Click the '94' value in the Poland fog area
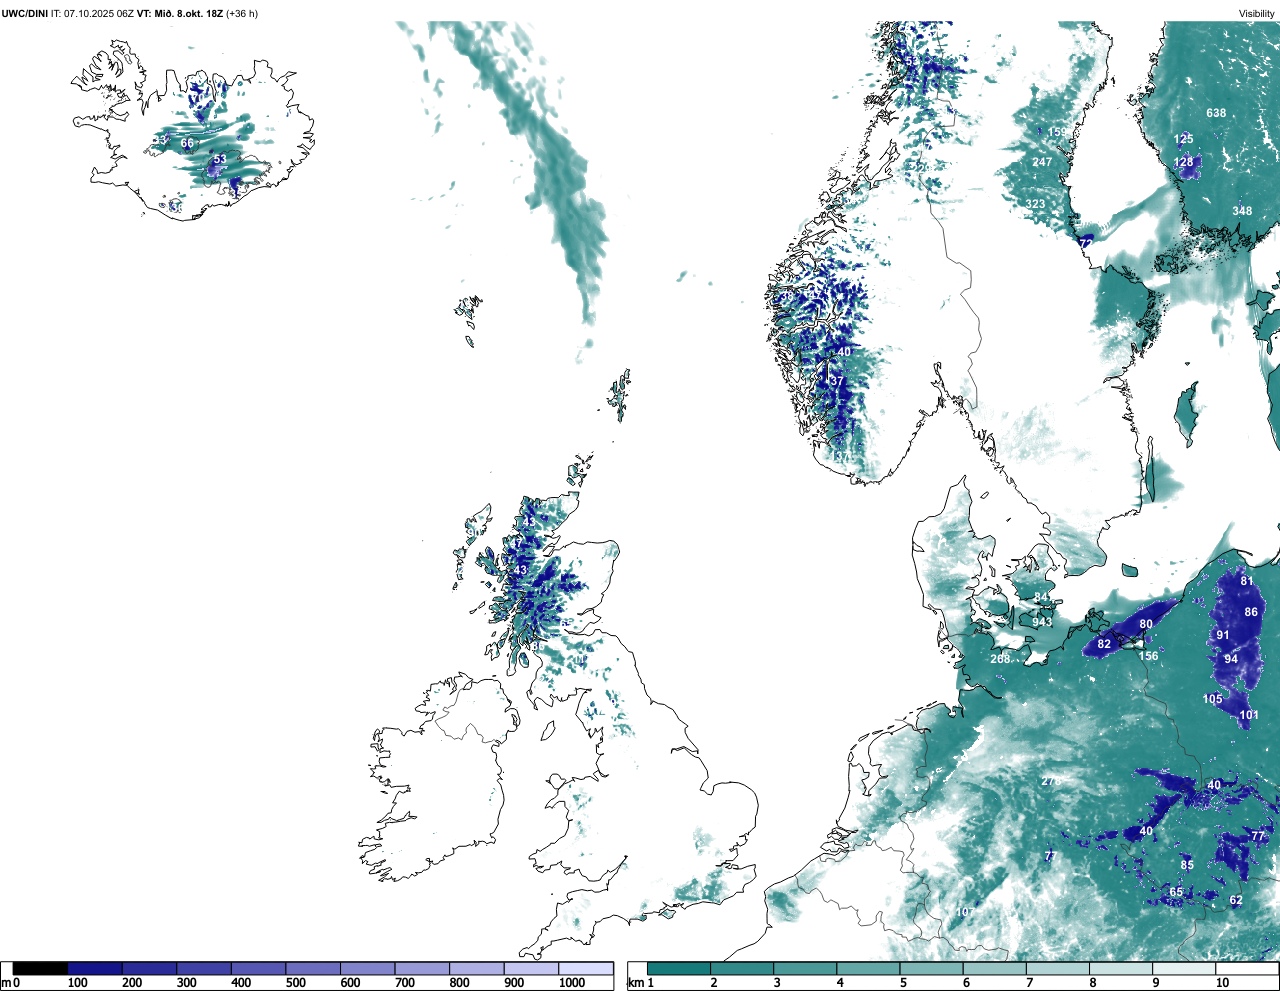 (x=1231, y=659)
